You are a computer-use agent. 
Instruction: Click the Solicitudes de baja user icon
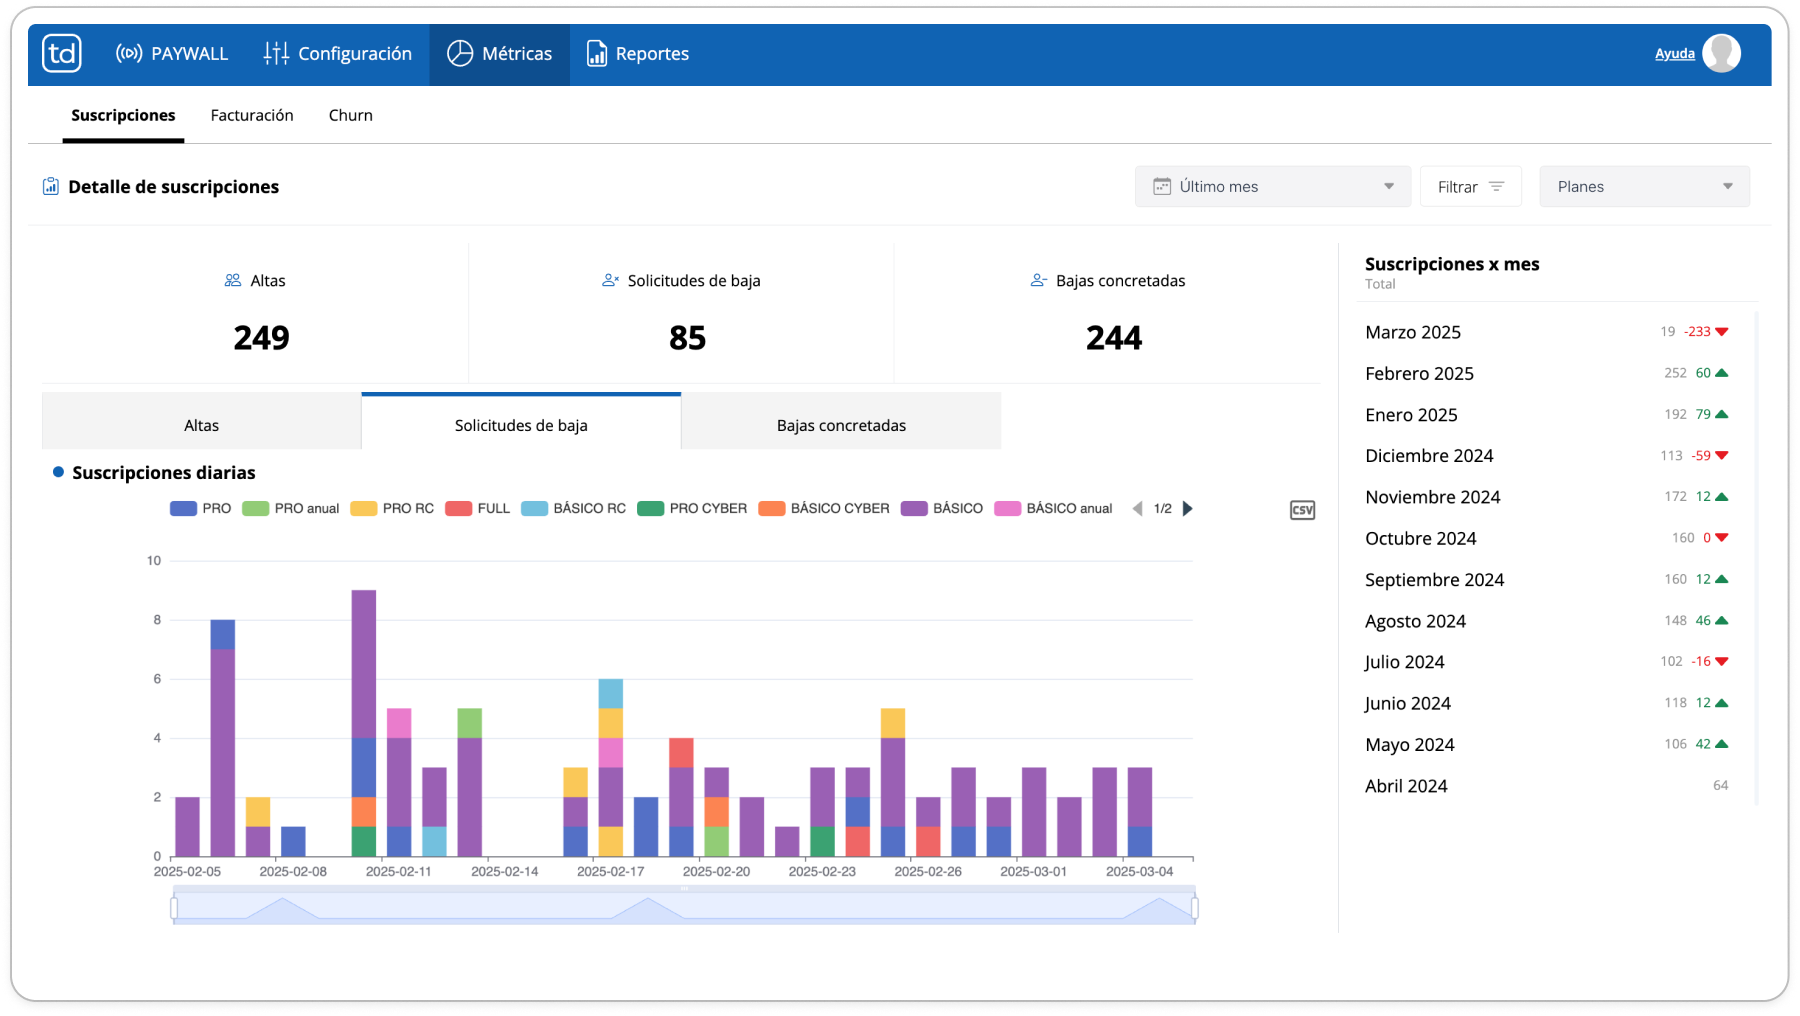click(x=610, y=281)
